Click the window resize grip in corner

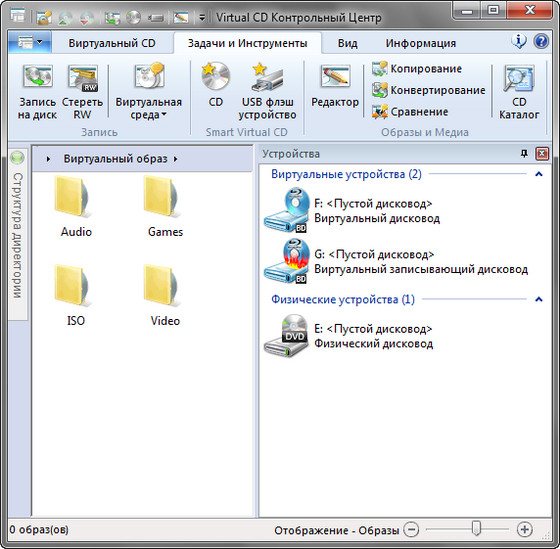[546, 535]
